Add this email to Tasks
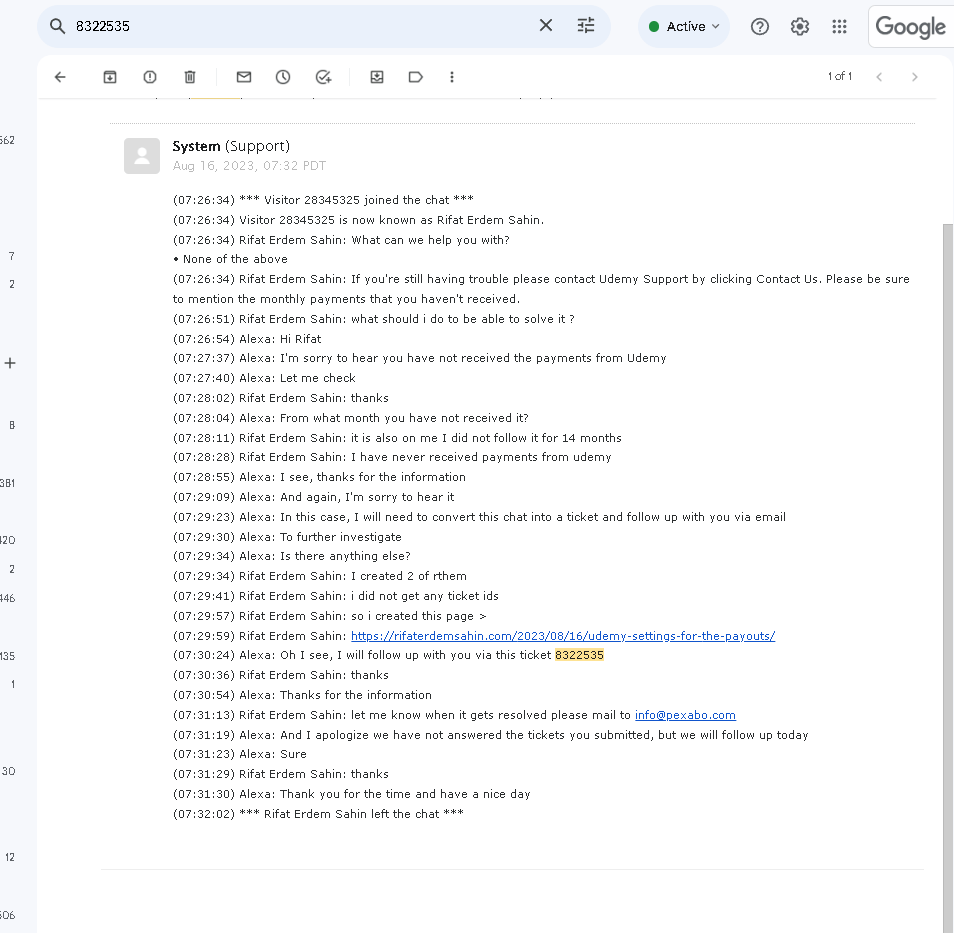 (x=323, y=77)
